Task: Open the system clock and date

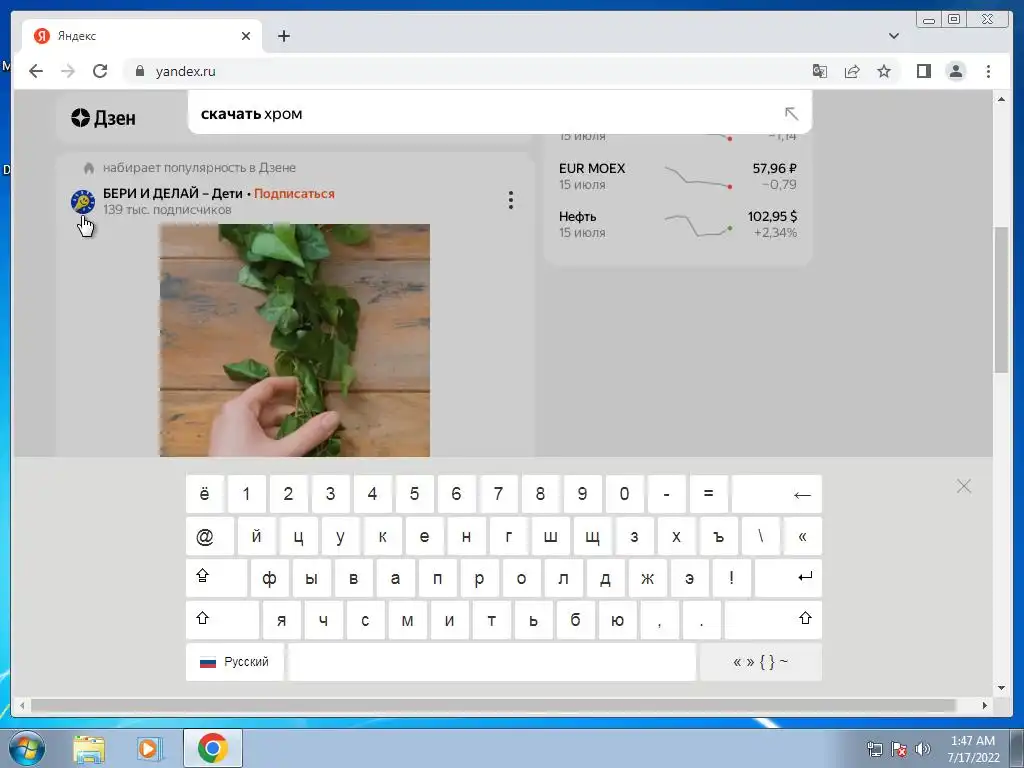Action: point(973,749)
